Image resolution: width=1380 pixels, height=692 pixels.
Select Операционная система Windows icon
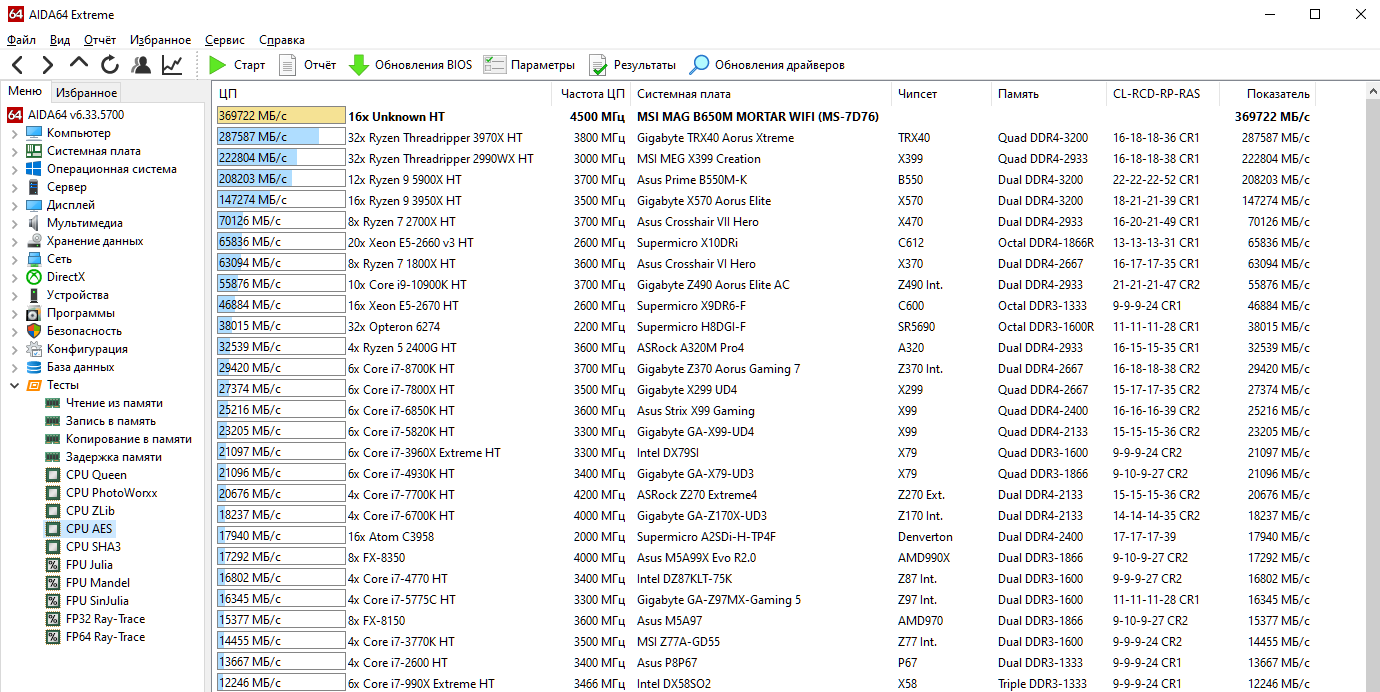[x=35, y=169]
